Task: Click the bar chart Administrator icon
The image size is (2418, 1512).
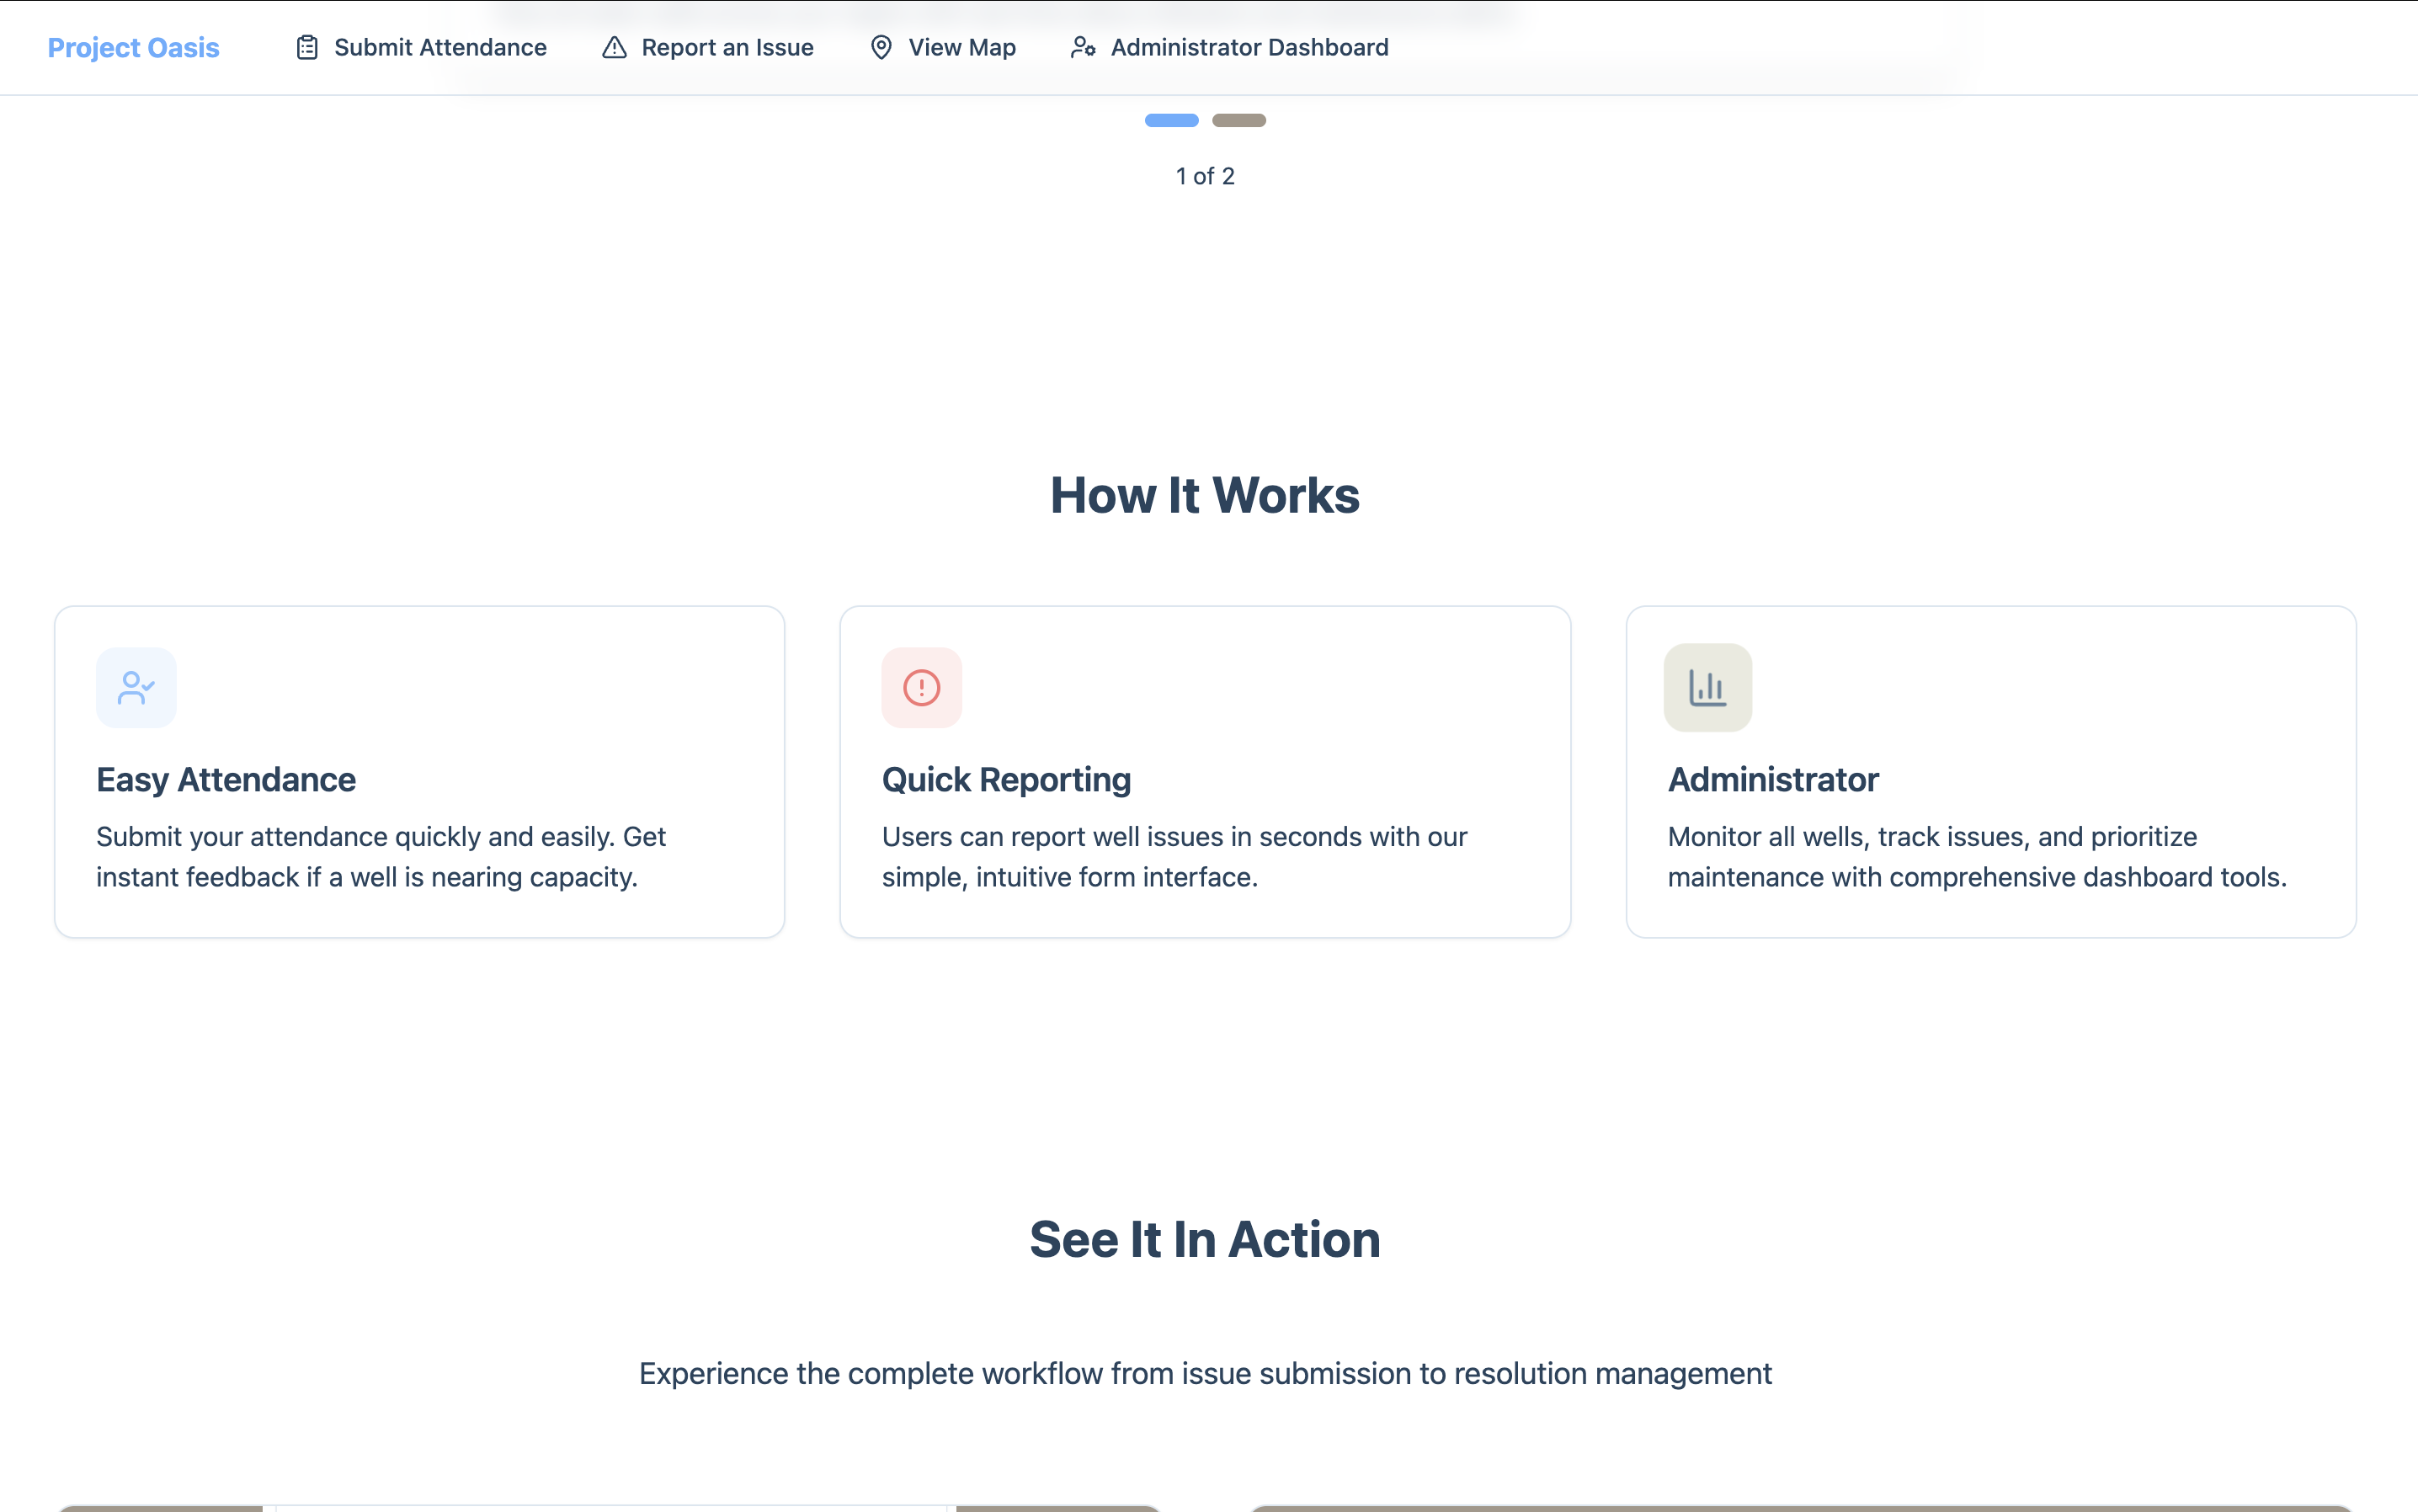Action: pyautogui.click(x=1707, y=688)
